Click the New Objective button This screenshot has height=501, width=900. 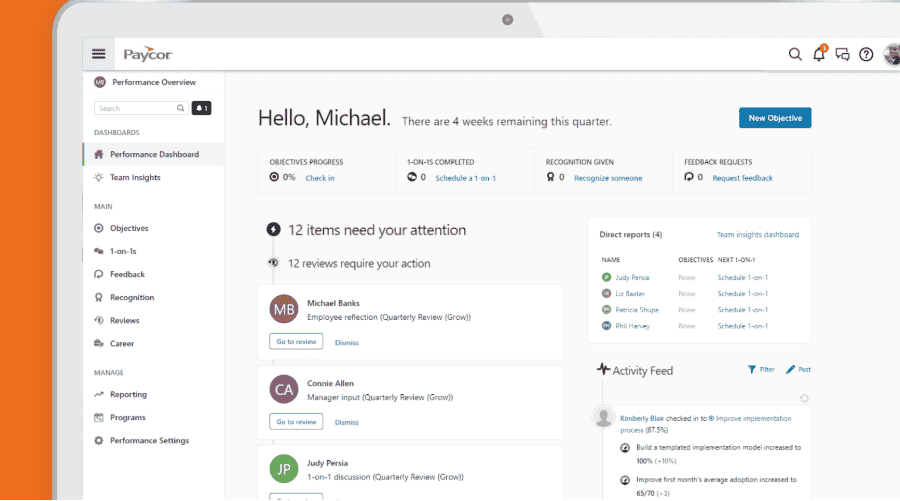coord(775,118)
